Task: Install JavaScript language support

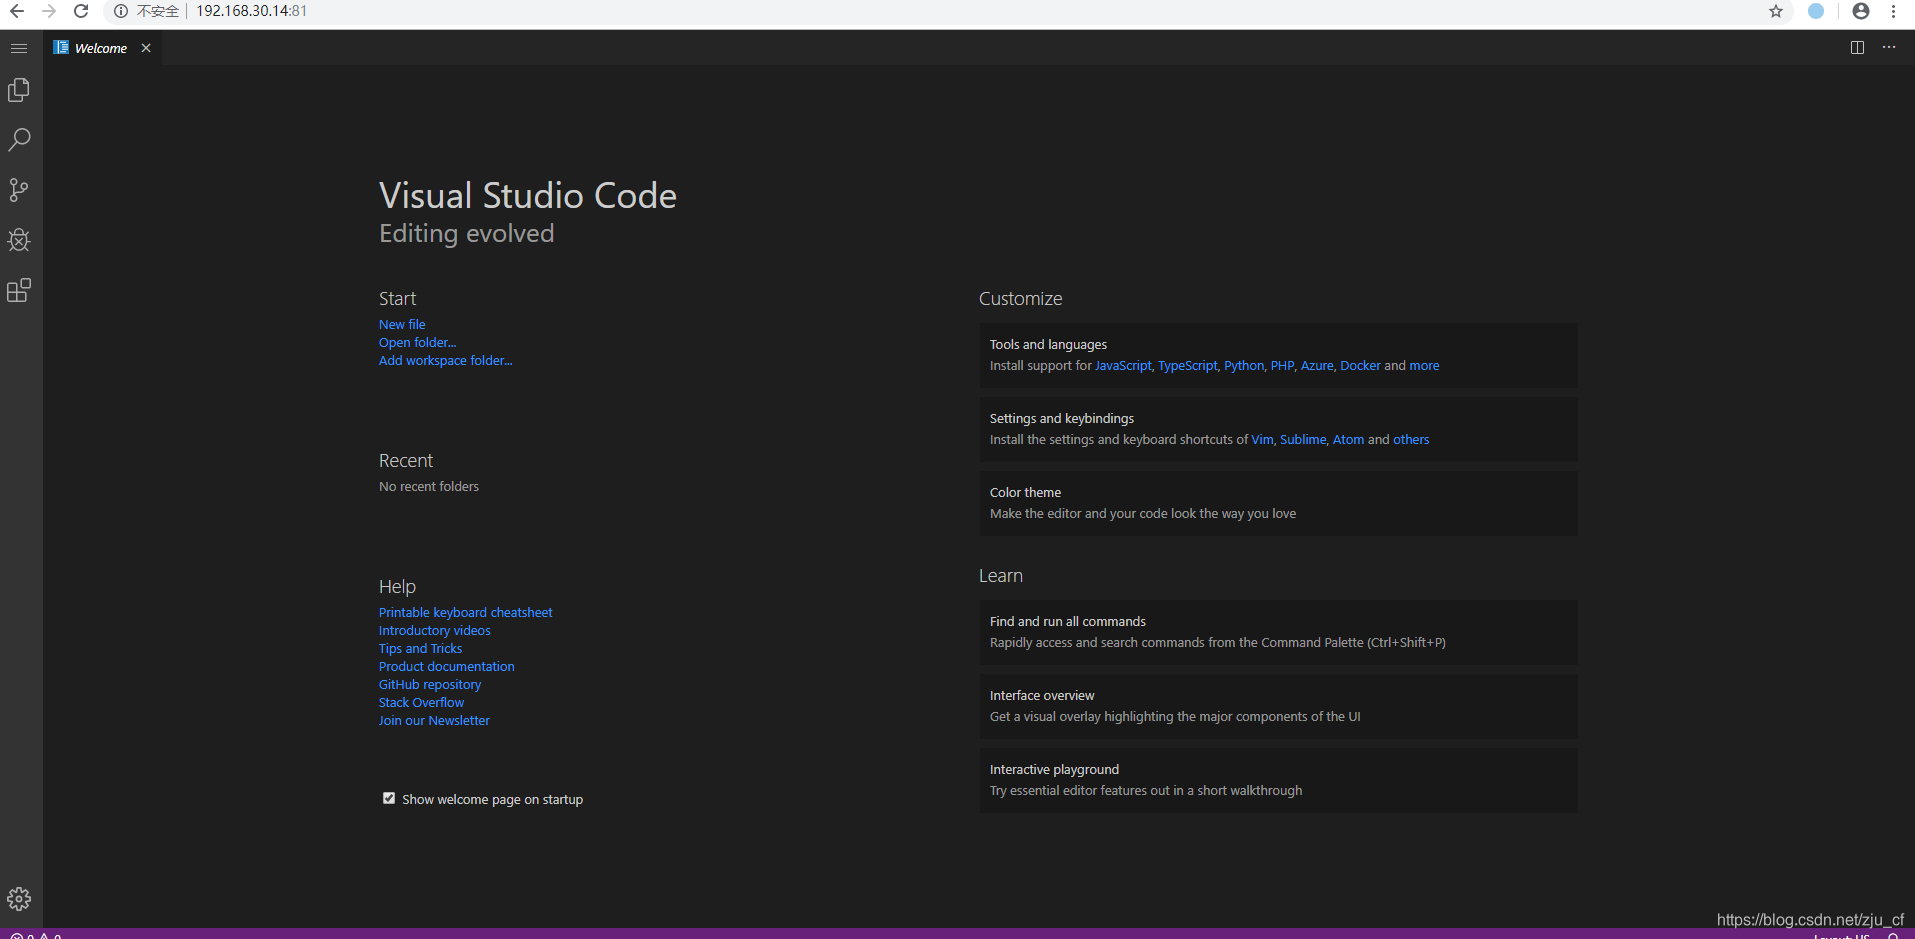Action: pyautogui.click(x=1123, y=365)
